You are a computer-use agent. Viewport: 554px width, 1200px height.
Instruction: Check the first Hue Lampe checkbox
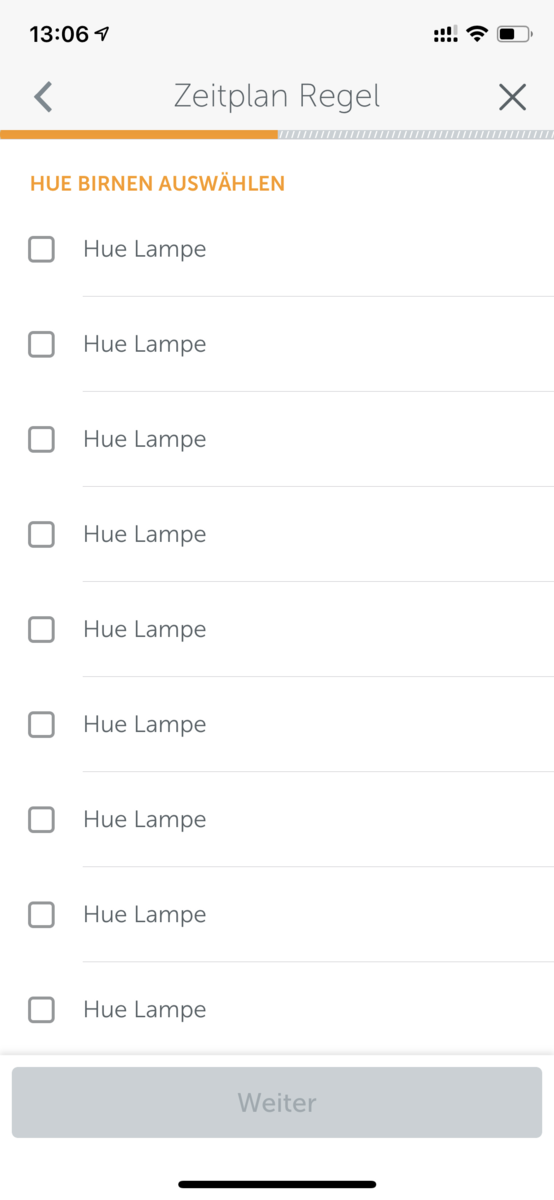pyautogui.click(x=41, y=249)
